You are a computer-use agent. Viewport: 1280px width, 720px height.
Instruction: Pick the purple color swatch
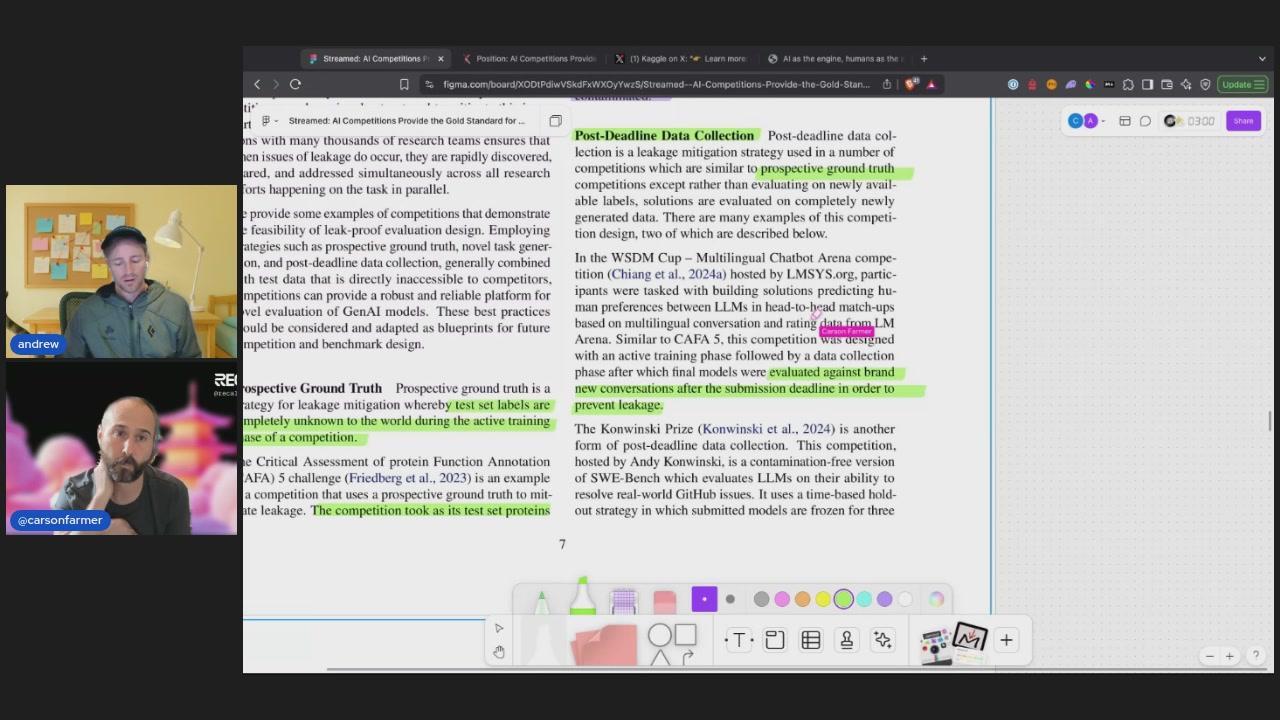point(884,599)
